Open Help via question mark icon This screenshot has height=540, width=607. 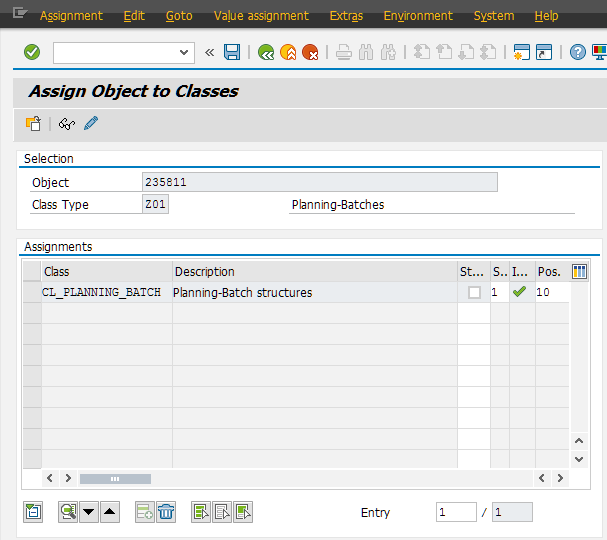click(x=578, y=52)
